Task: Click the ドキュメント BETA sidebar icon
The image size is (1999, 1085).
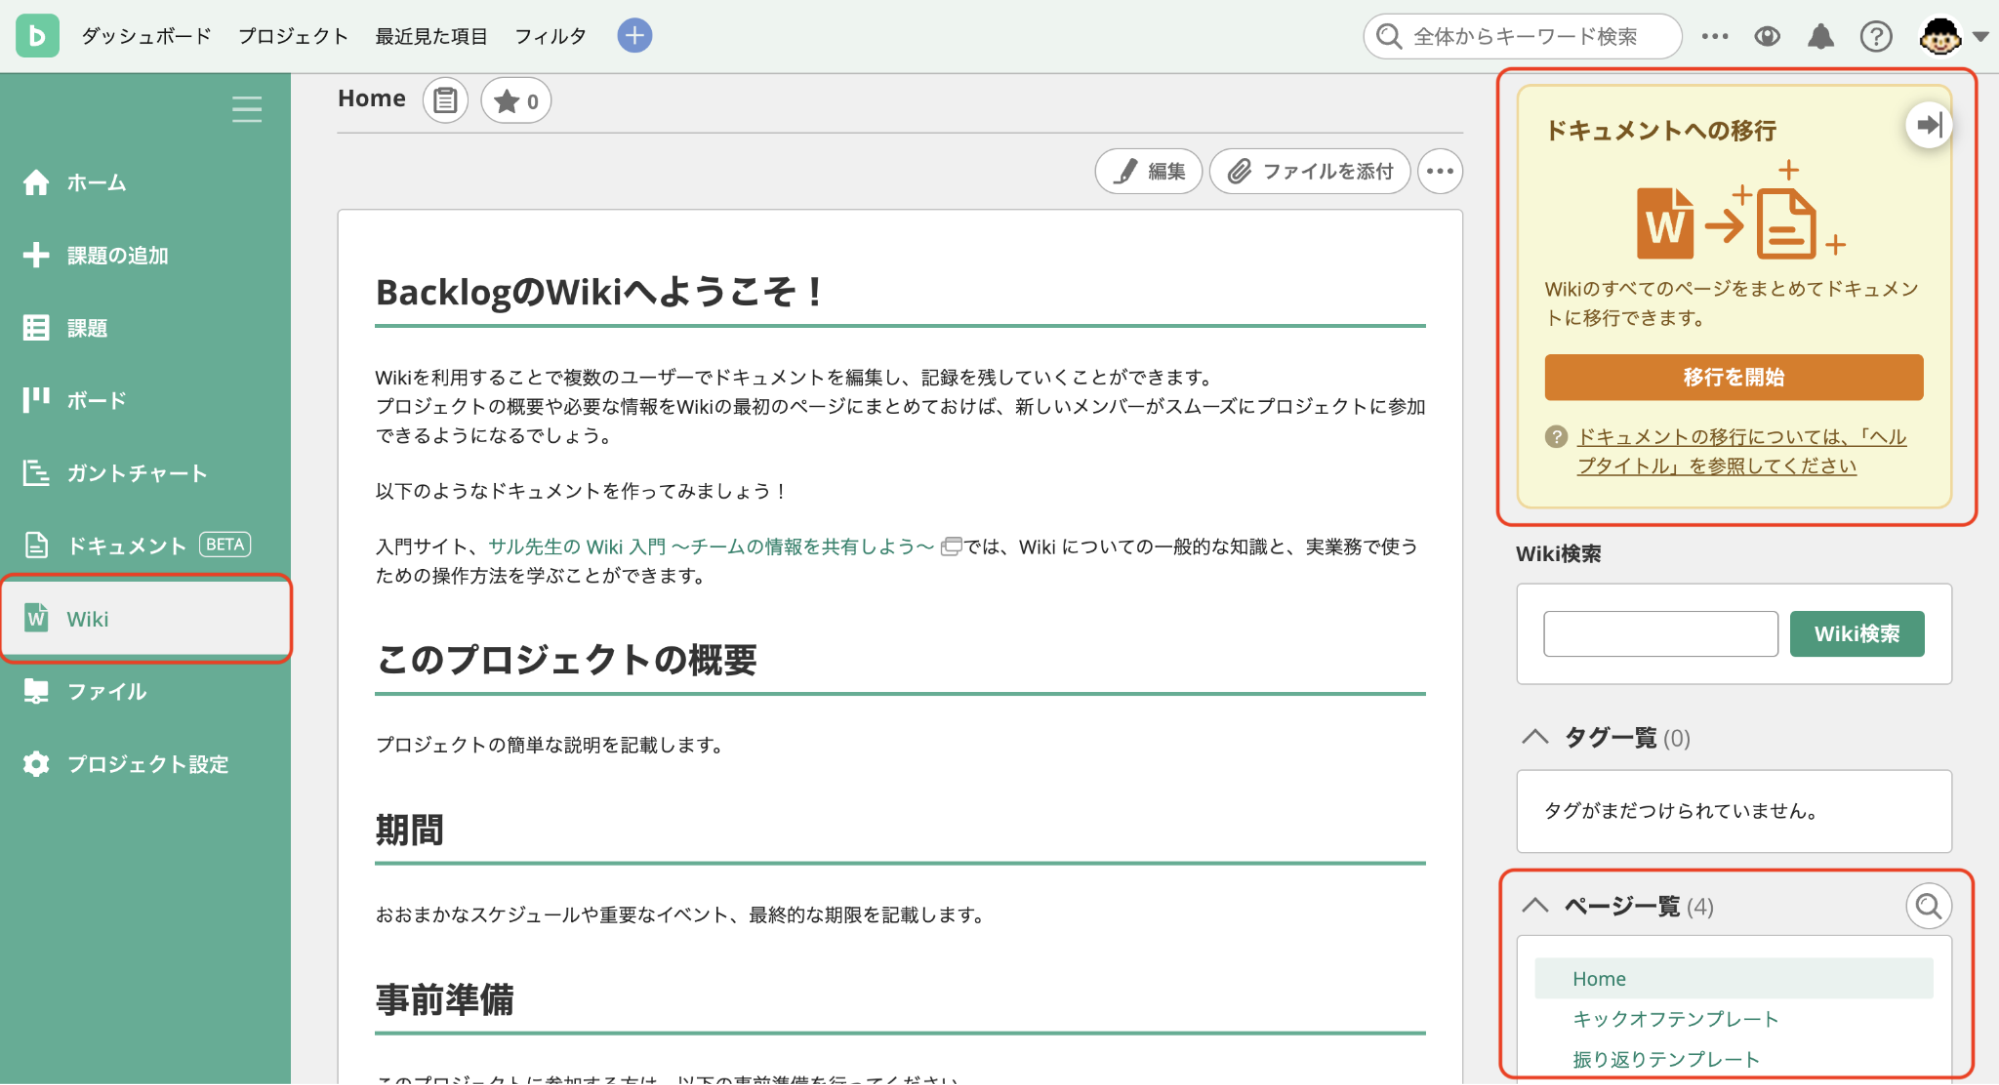Action: point(36,545)
